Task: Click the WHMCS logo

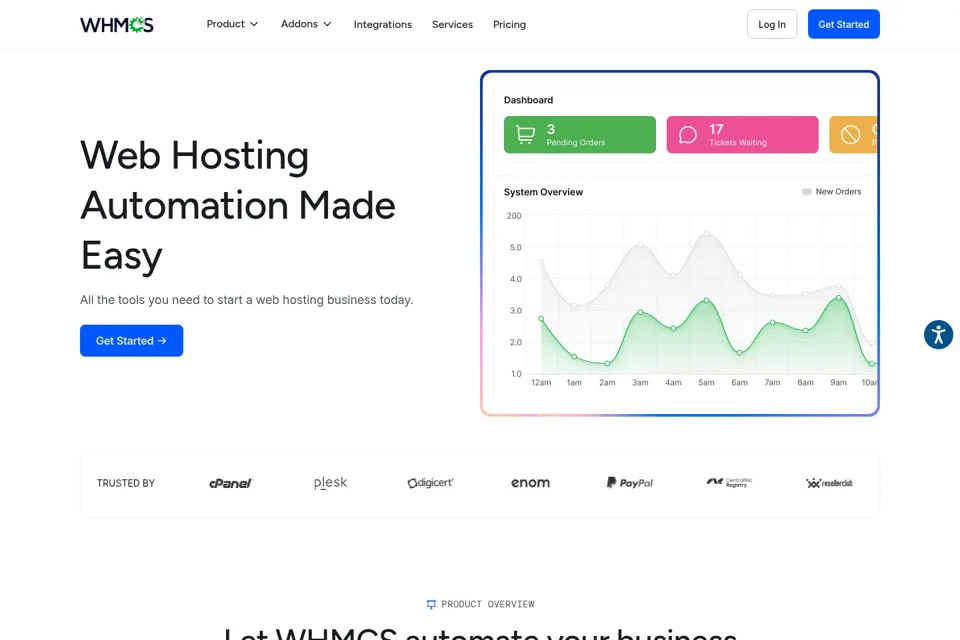Action: click(x=116, y=24)
